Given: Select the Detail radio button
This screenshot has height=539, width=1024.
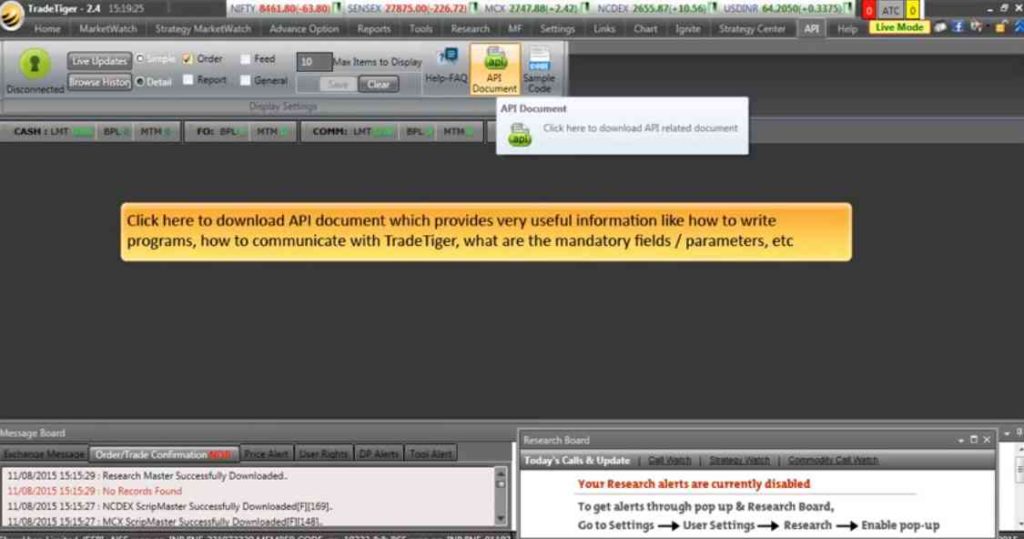Looking at the screenshot, I should coord(140,81).
